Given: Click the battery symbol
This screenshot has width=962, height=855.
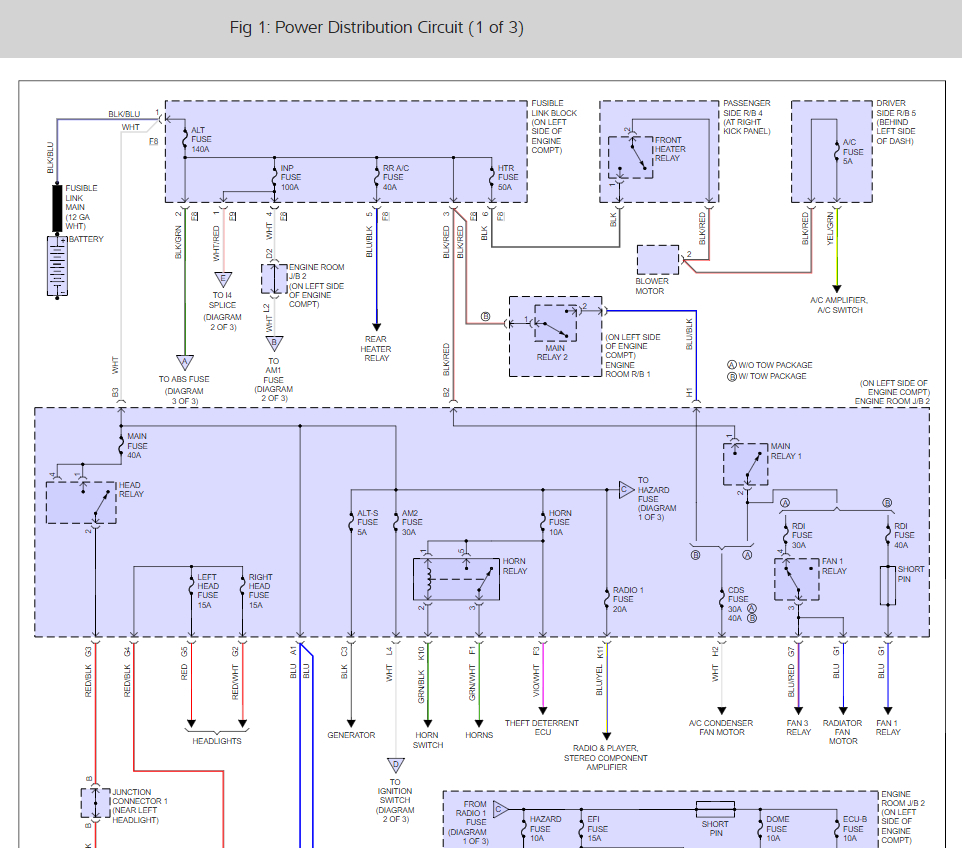Looking at the screenshot, I should (x=57, y=267).
